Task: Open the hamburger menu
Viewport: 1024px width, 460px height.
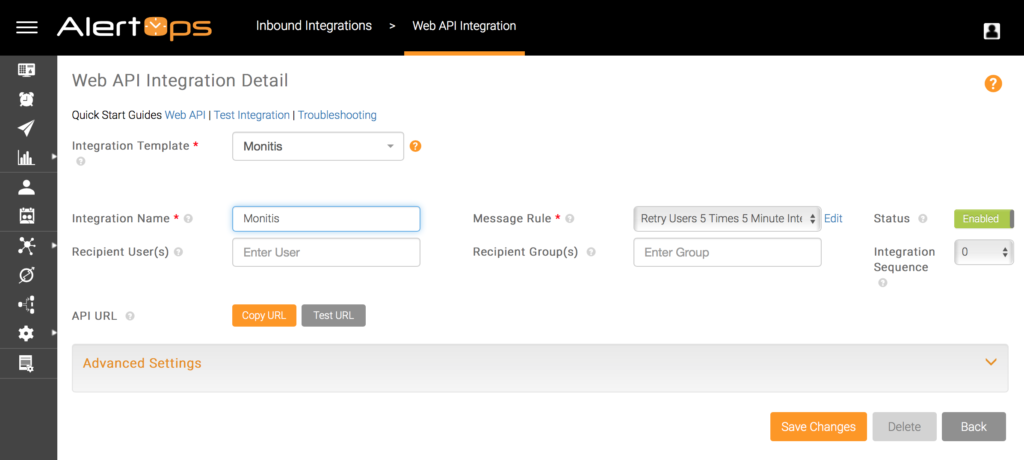Action: coord(27,27)
